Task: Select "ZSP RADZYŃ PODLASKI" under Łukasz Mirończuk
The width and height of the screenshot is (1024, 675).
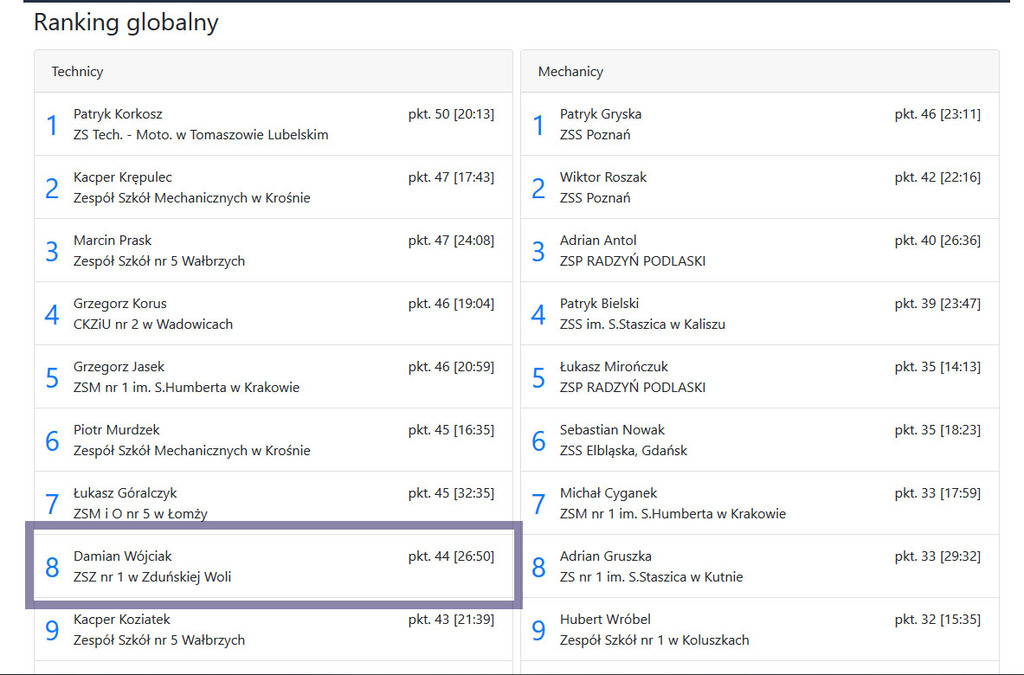Action: 633,388
